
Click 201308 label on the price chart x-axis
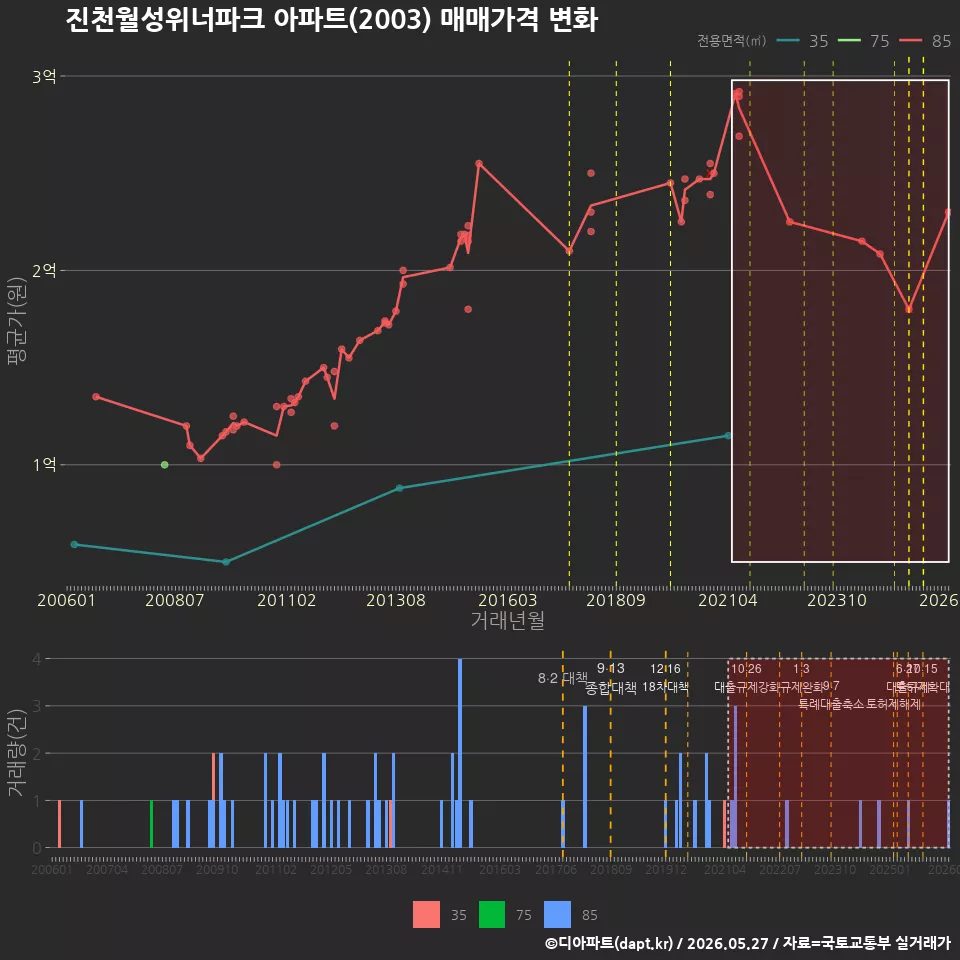(x=396, y=600)
